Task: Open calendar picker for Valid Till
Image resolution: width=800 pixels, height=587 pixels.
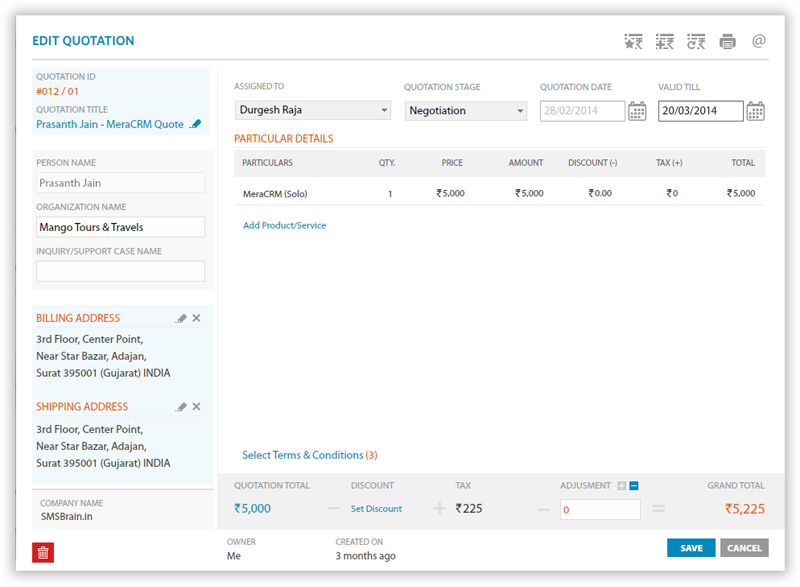Action: [x=756, y=111]
